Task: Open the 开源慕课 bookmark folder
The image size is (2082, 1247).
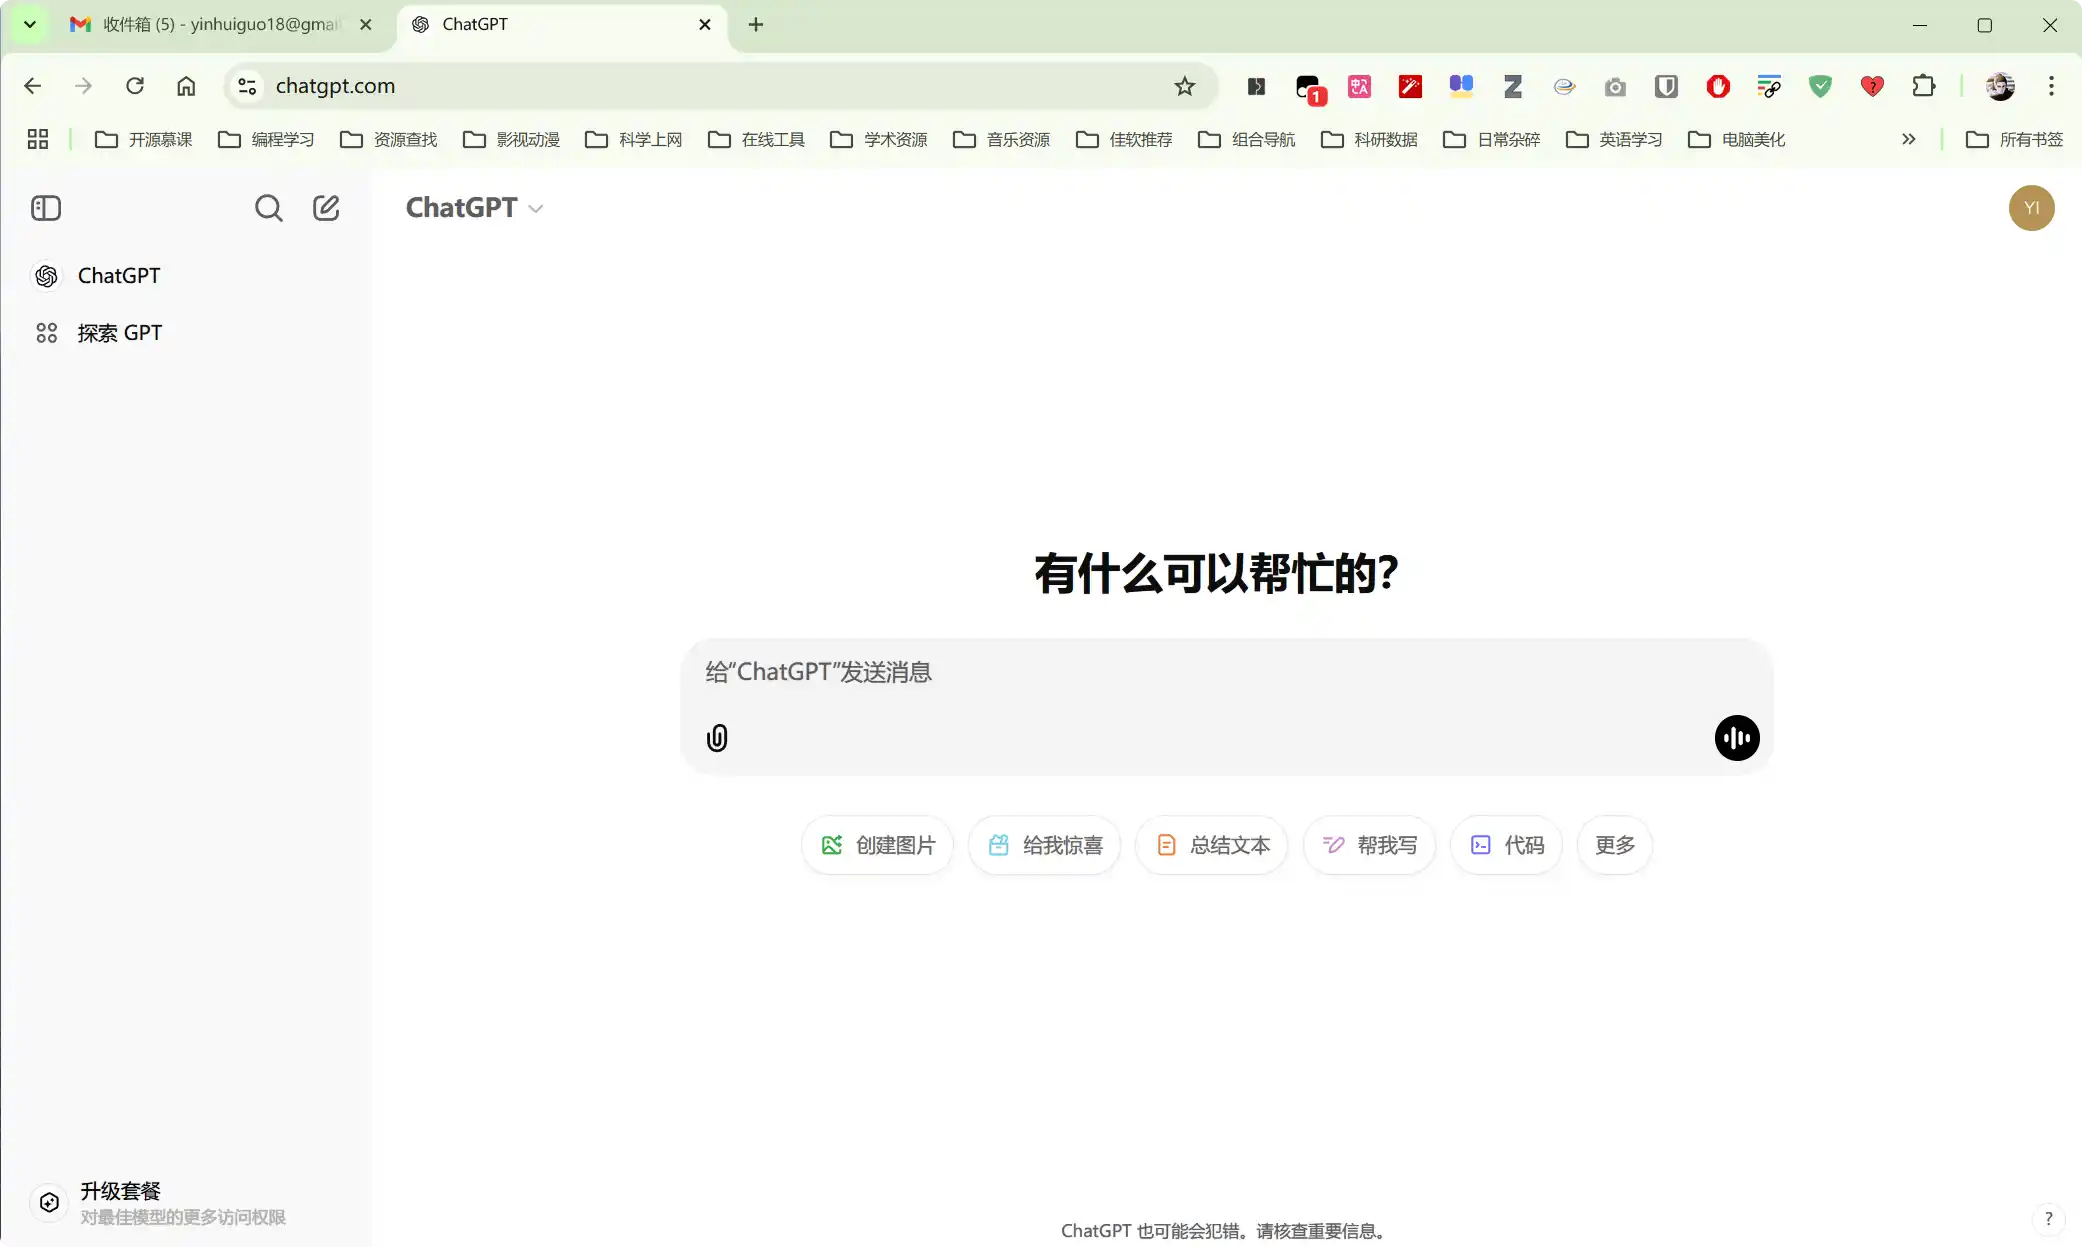Action: tap(143, 139)
